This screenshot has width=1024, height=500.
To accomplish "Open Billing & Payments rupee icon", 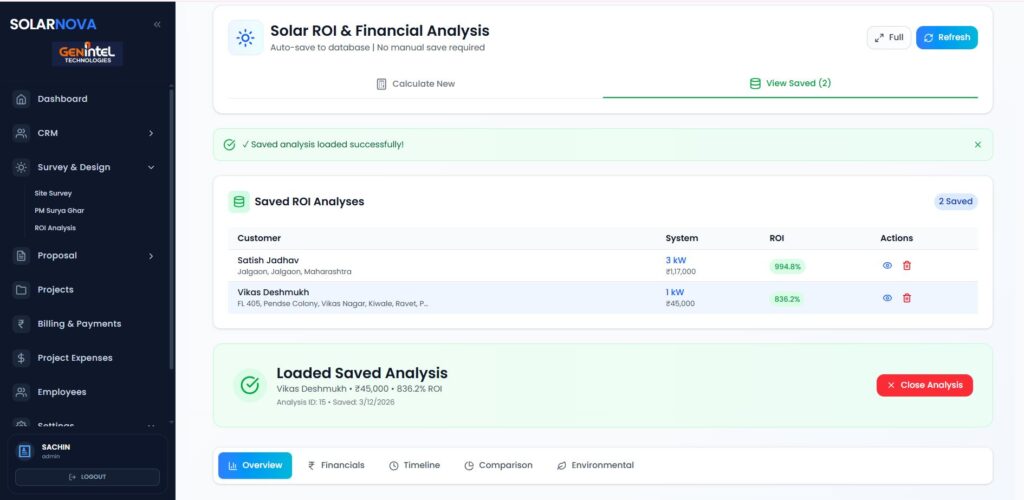I will click(21, 324).
